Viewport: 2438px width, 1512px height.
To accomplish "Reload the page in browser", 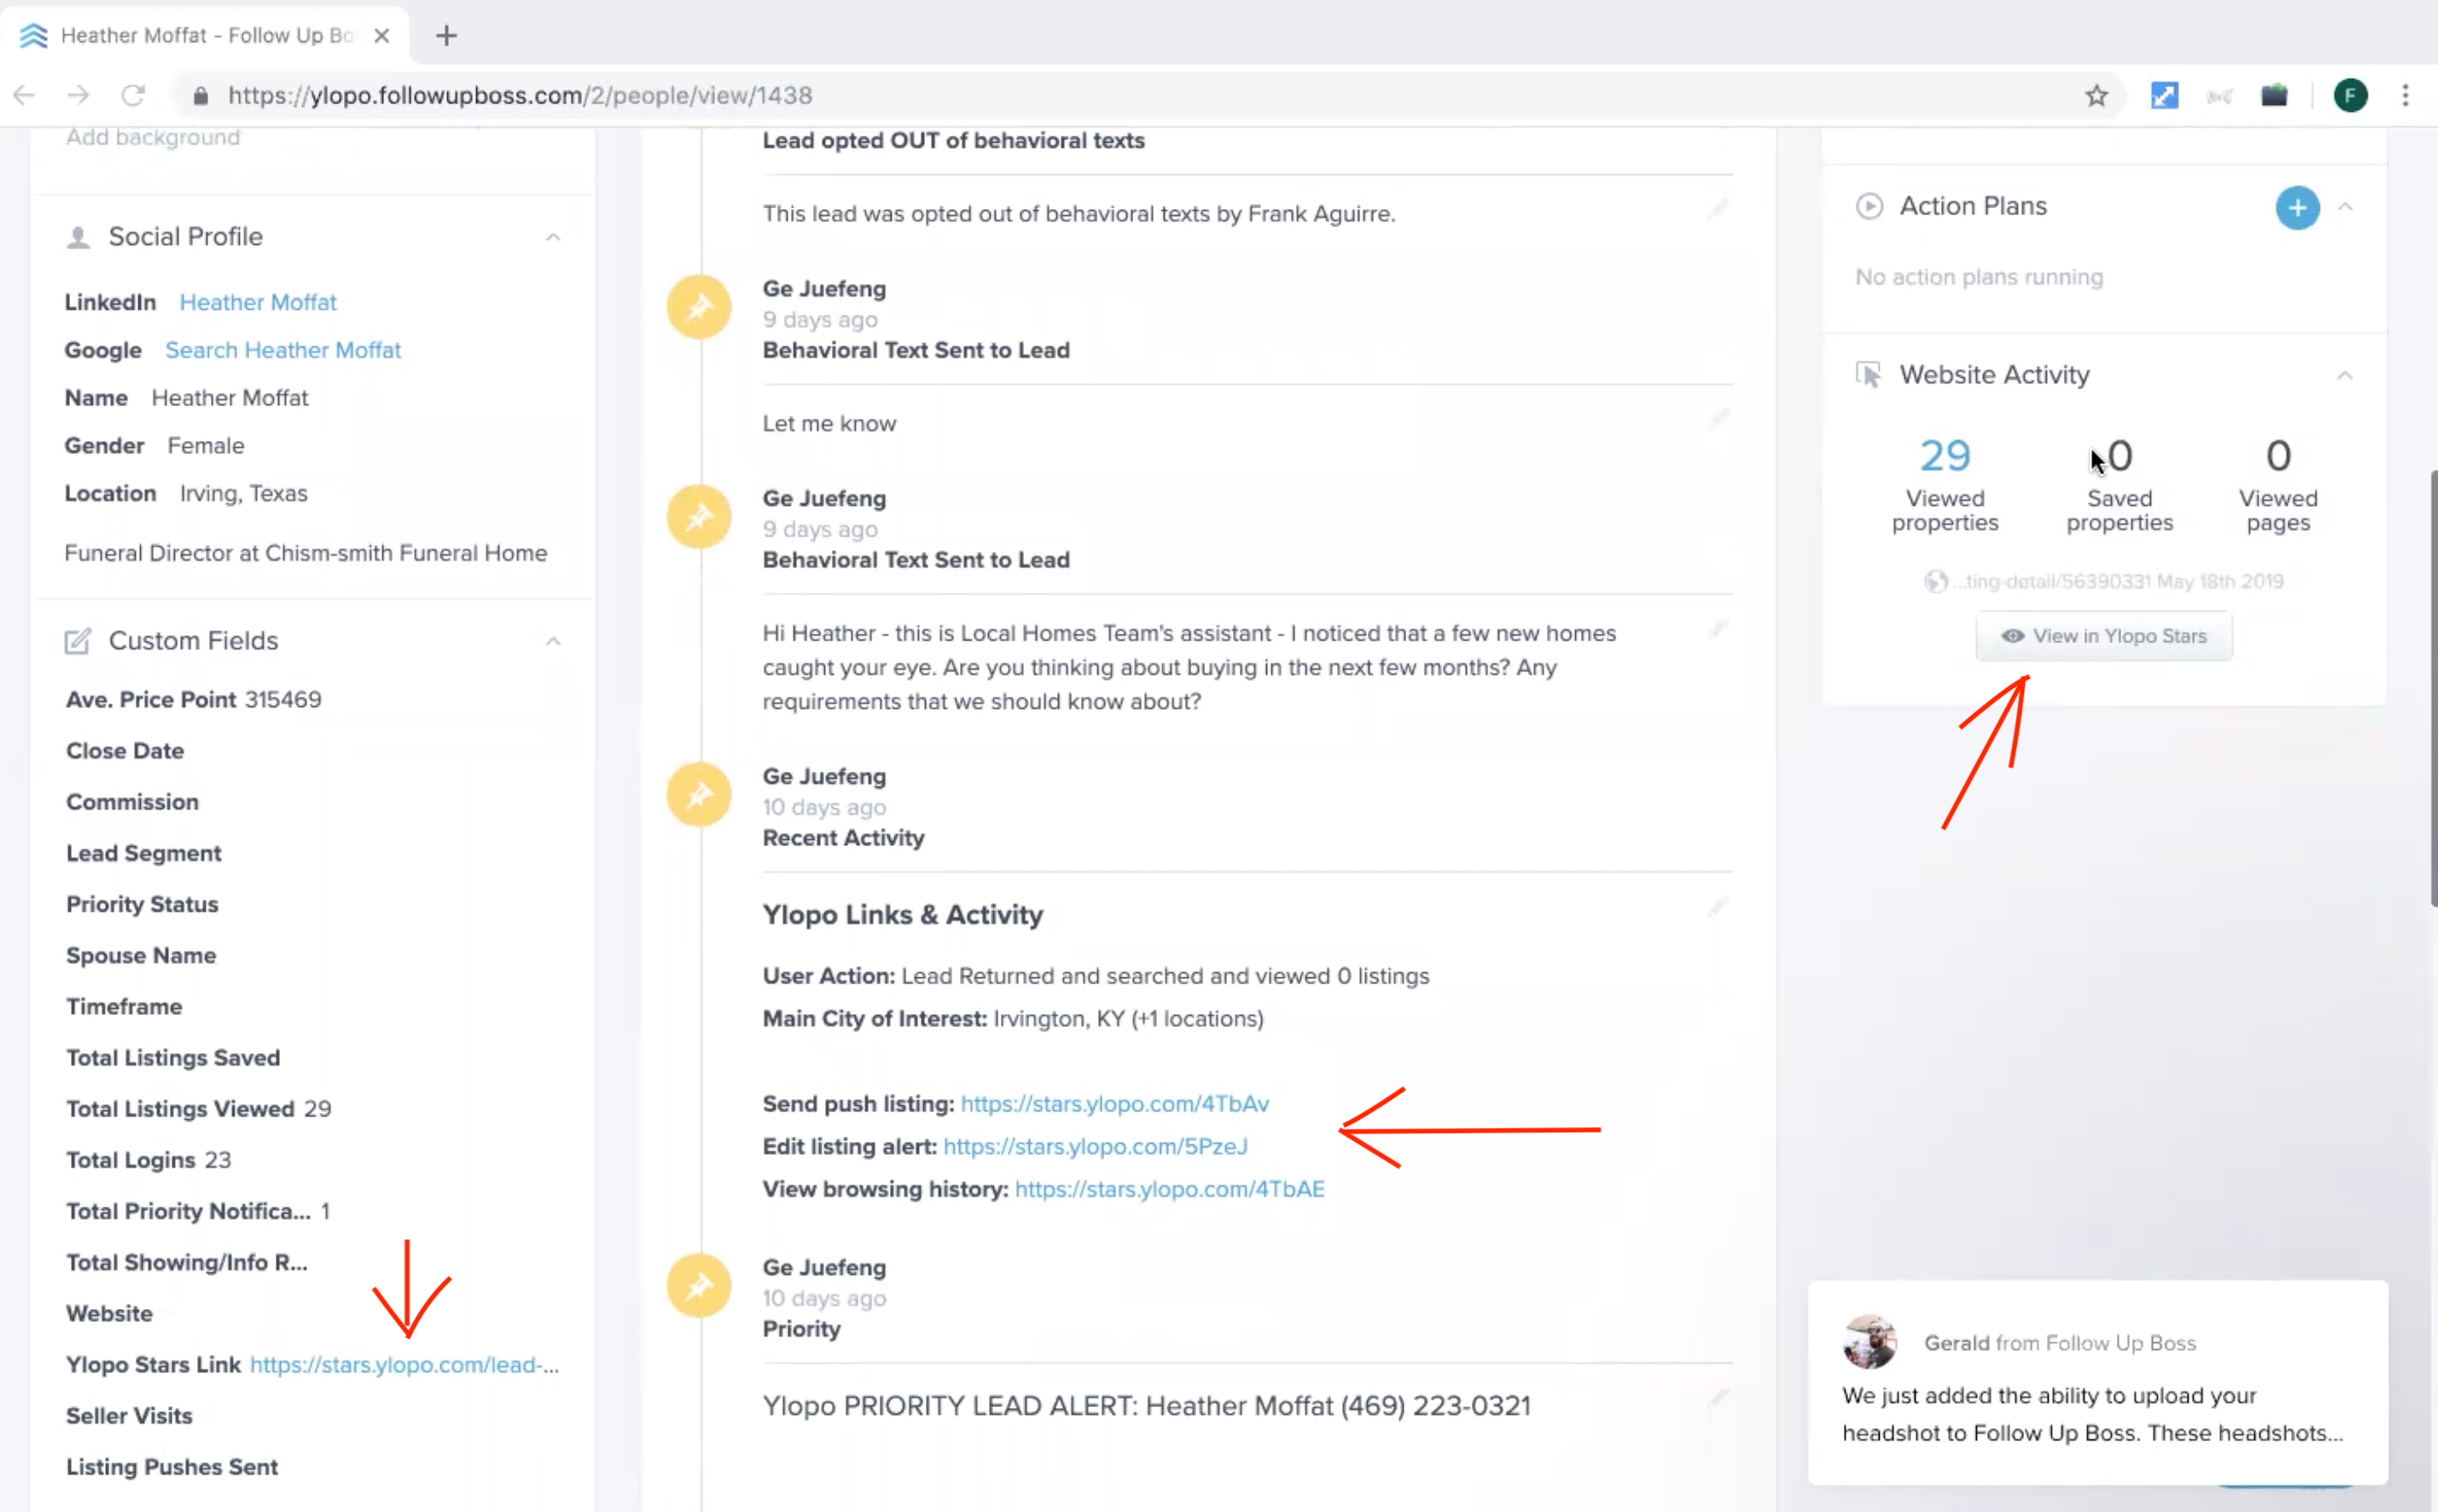I will (x=133, y=96).
